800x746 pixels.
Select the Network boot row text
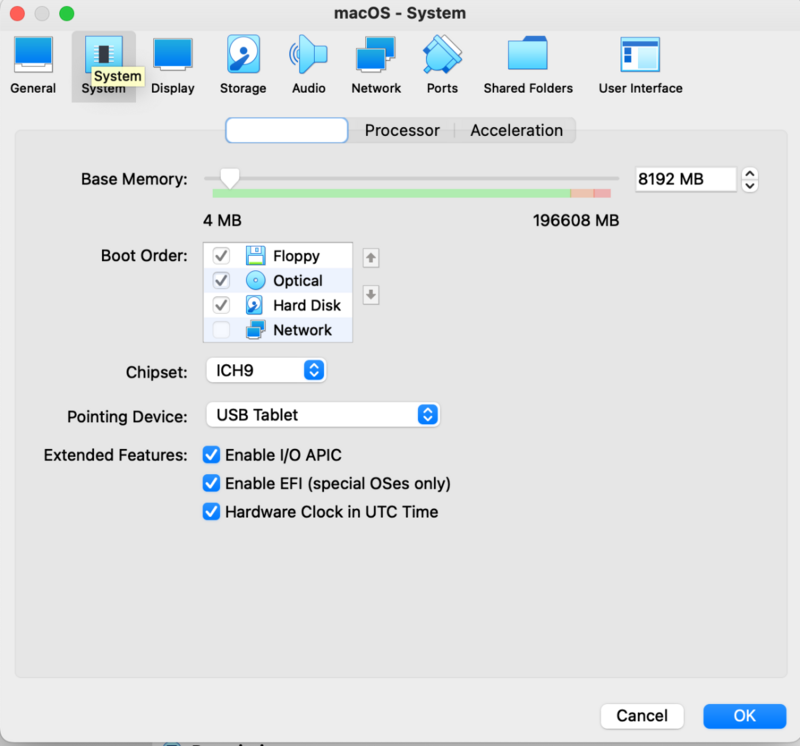pyautogui.click(x=303, y=330)
